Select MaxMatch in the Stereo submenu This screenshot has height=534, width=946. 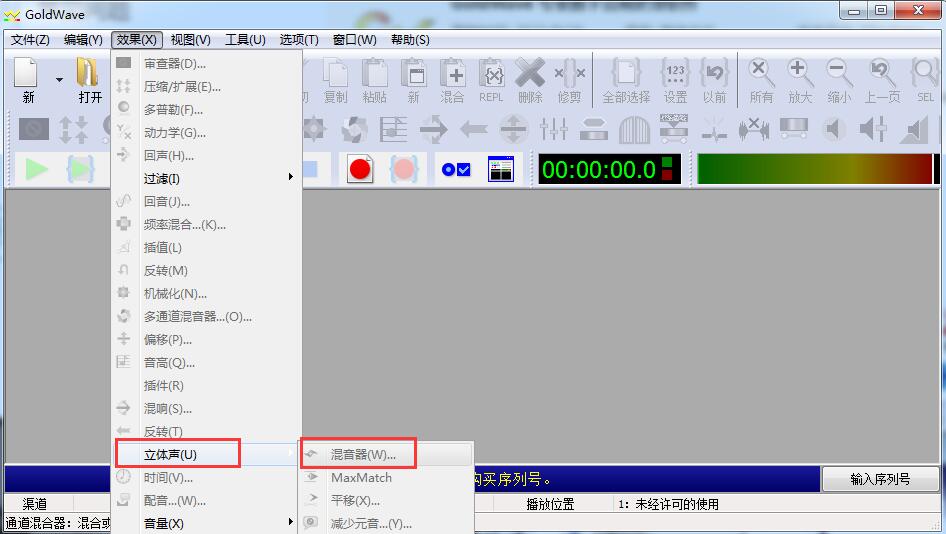coord(361,477)
